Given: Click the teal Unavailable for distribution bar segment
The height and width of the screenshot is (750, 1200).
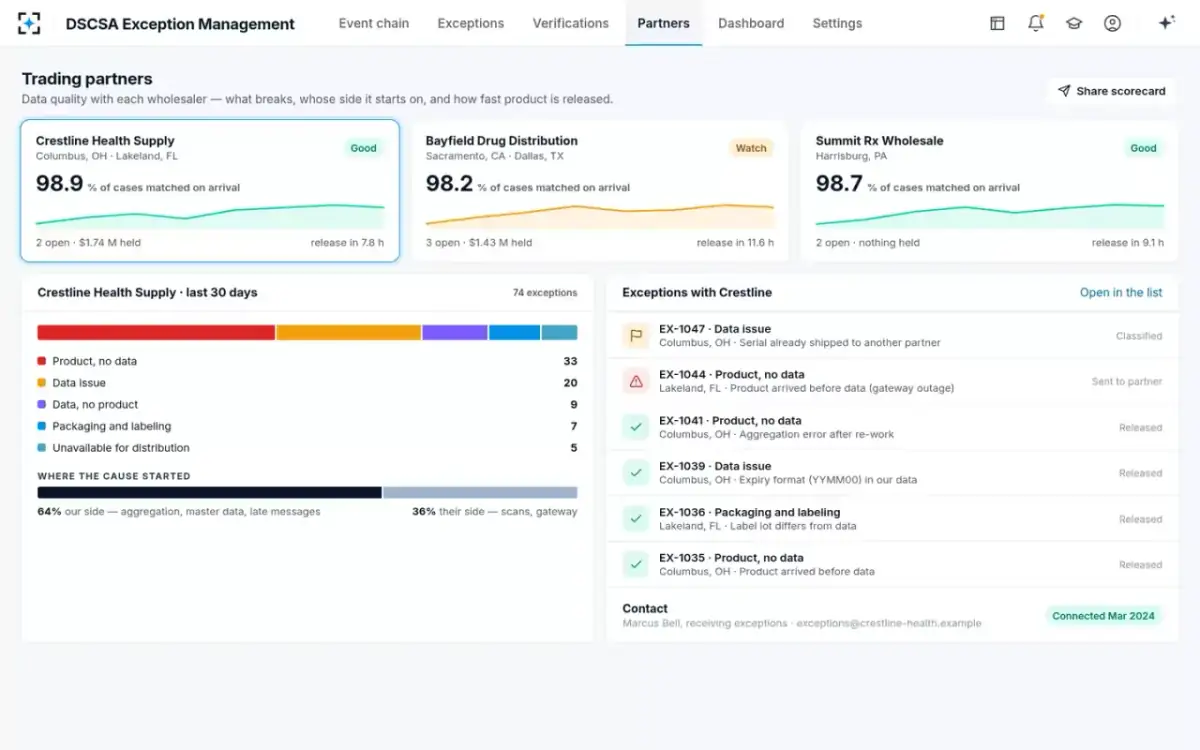Looking at the screenshot, I should click(x=560, y=332).
